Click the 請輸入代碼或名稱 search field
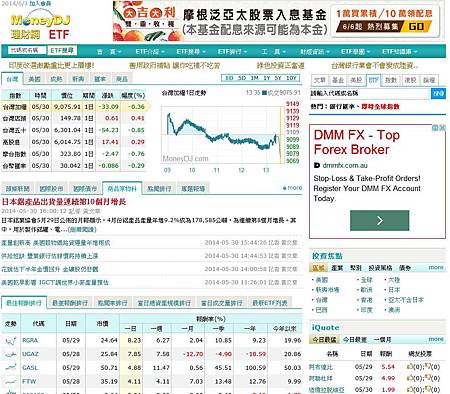The image size is (450, 394). [370, 93]
